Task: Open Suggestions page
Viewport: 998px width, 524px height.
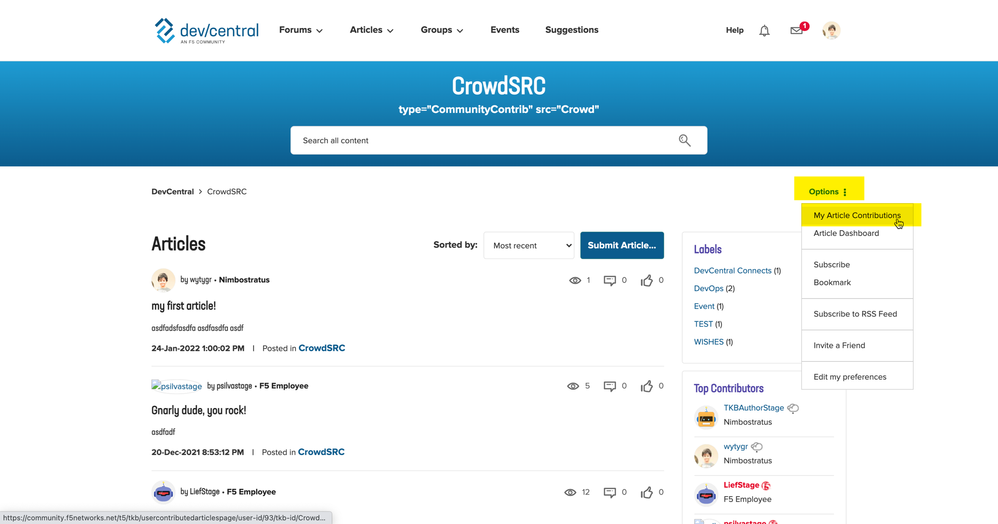Action: point(572,30)
